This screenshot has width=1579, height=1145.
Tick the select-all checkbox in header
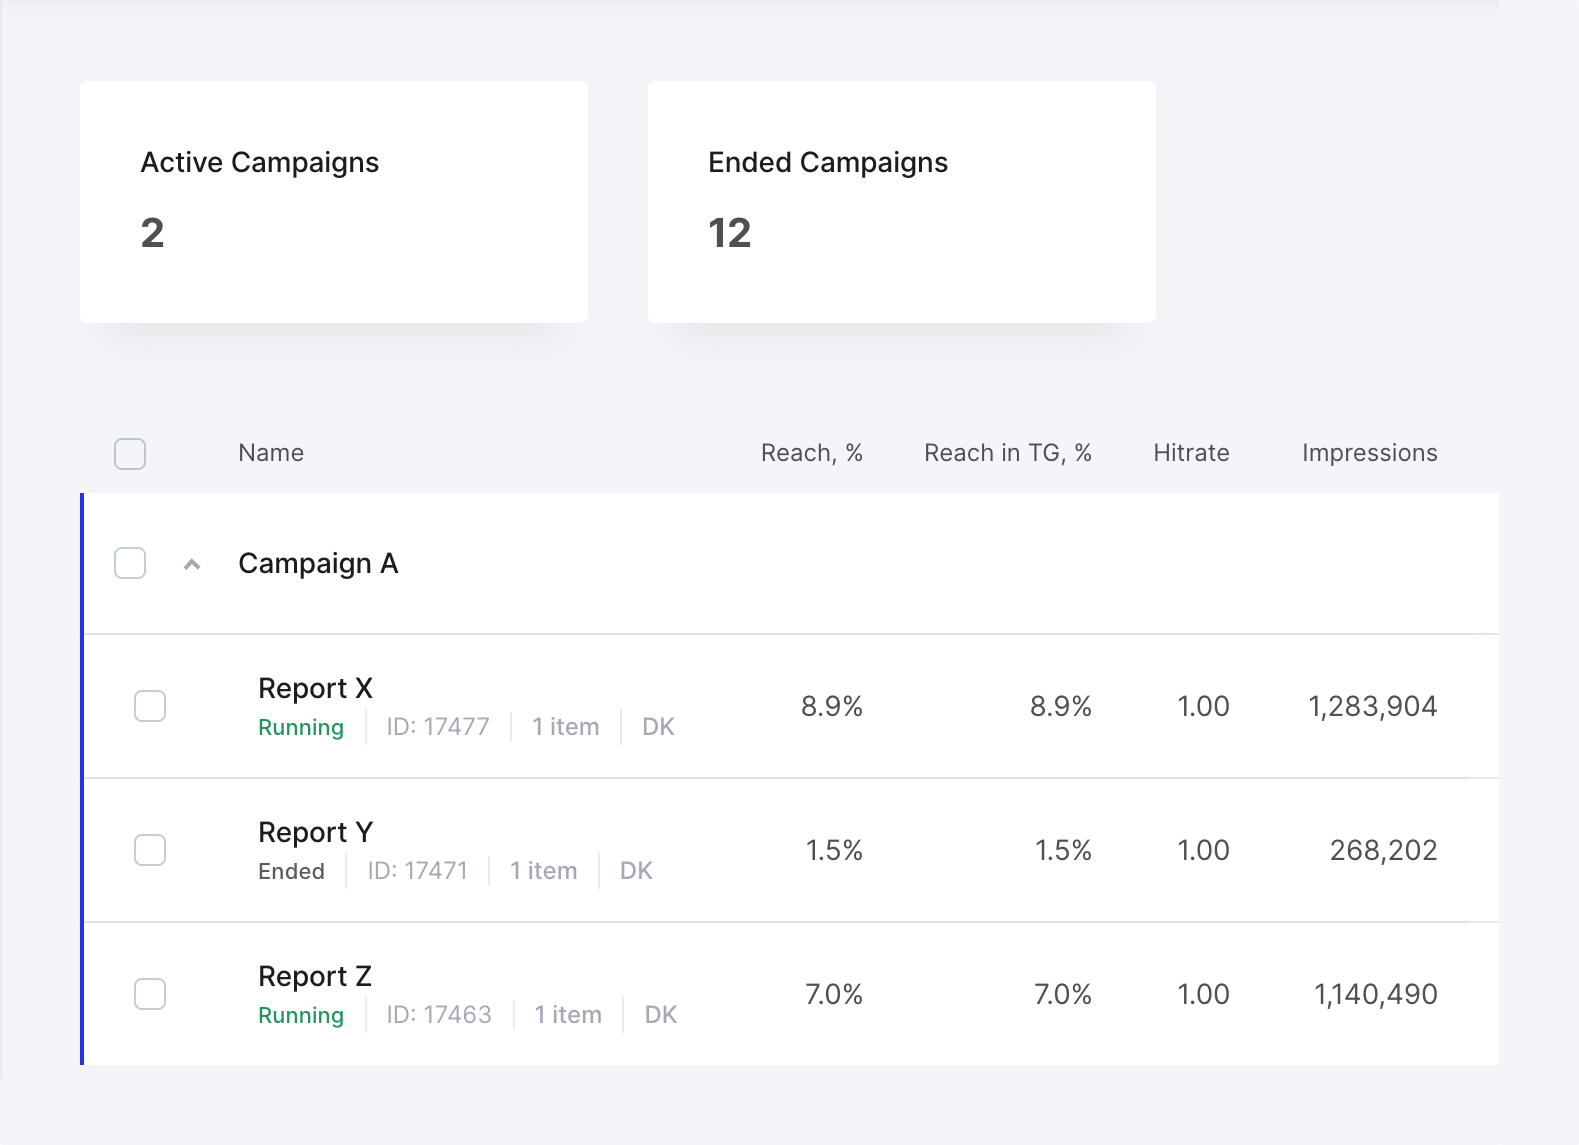130,454
